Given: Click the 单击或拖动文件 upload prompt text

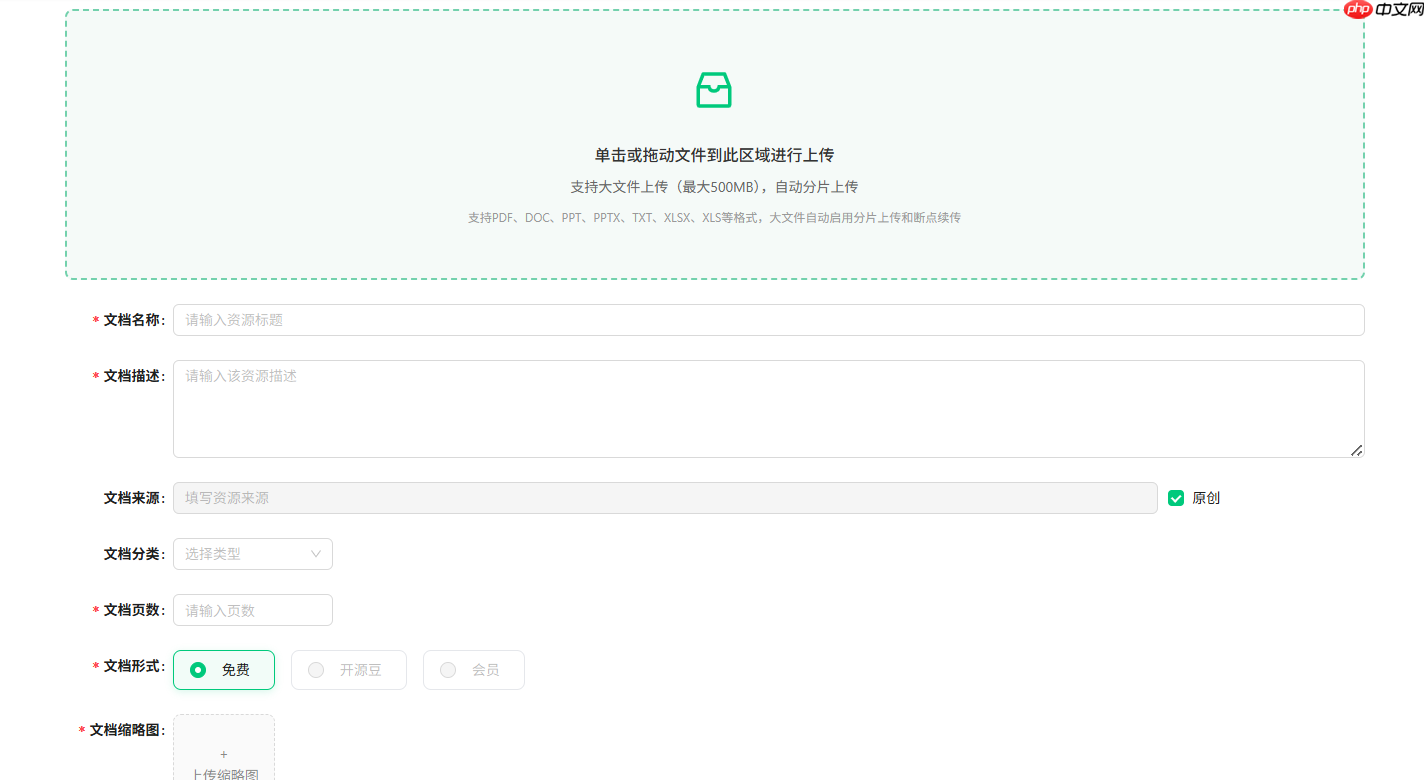Looking at the screenshot, I should pos(713,155).
